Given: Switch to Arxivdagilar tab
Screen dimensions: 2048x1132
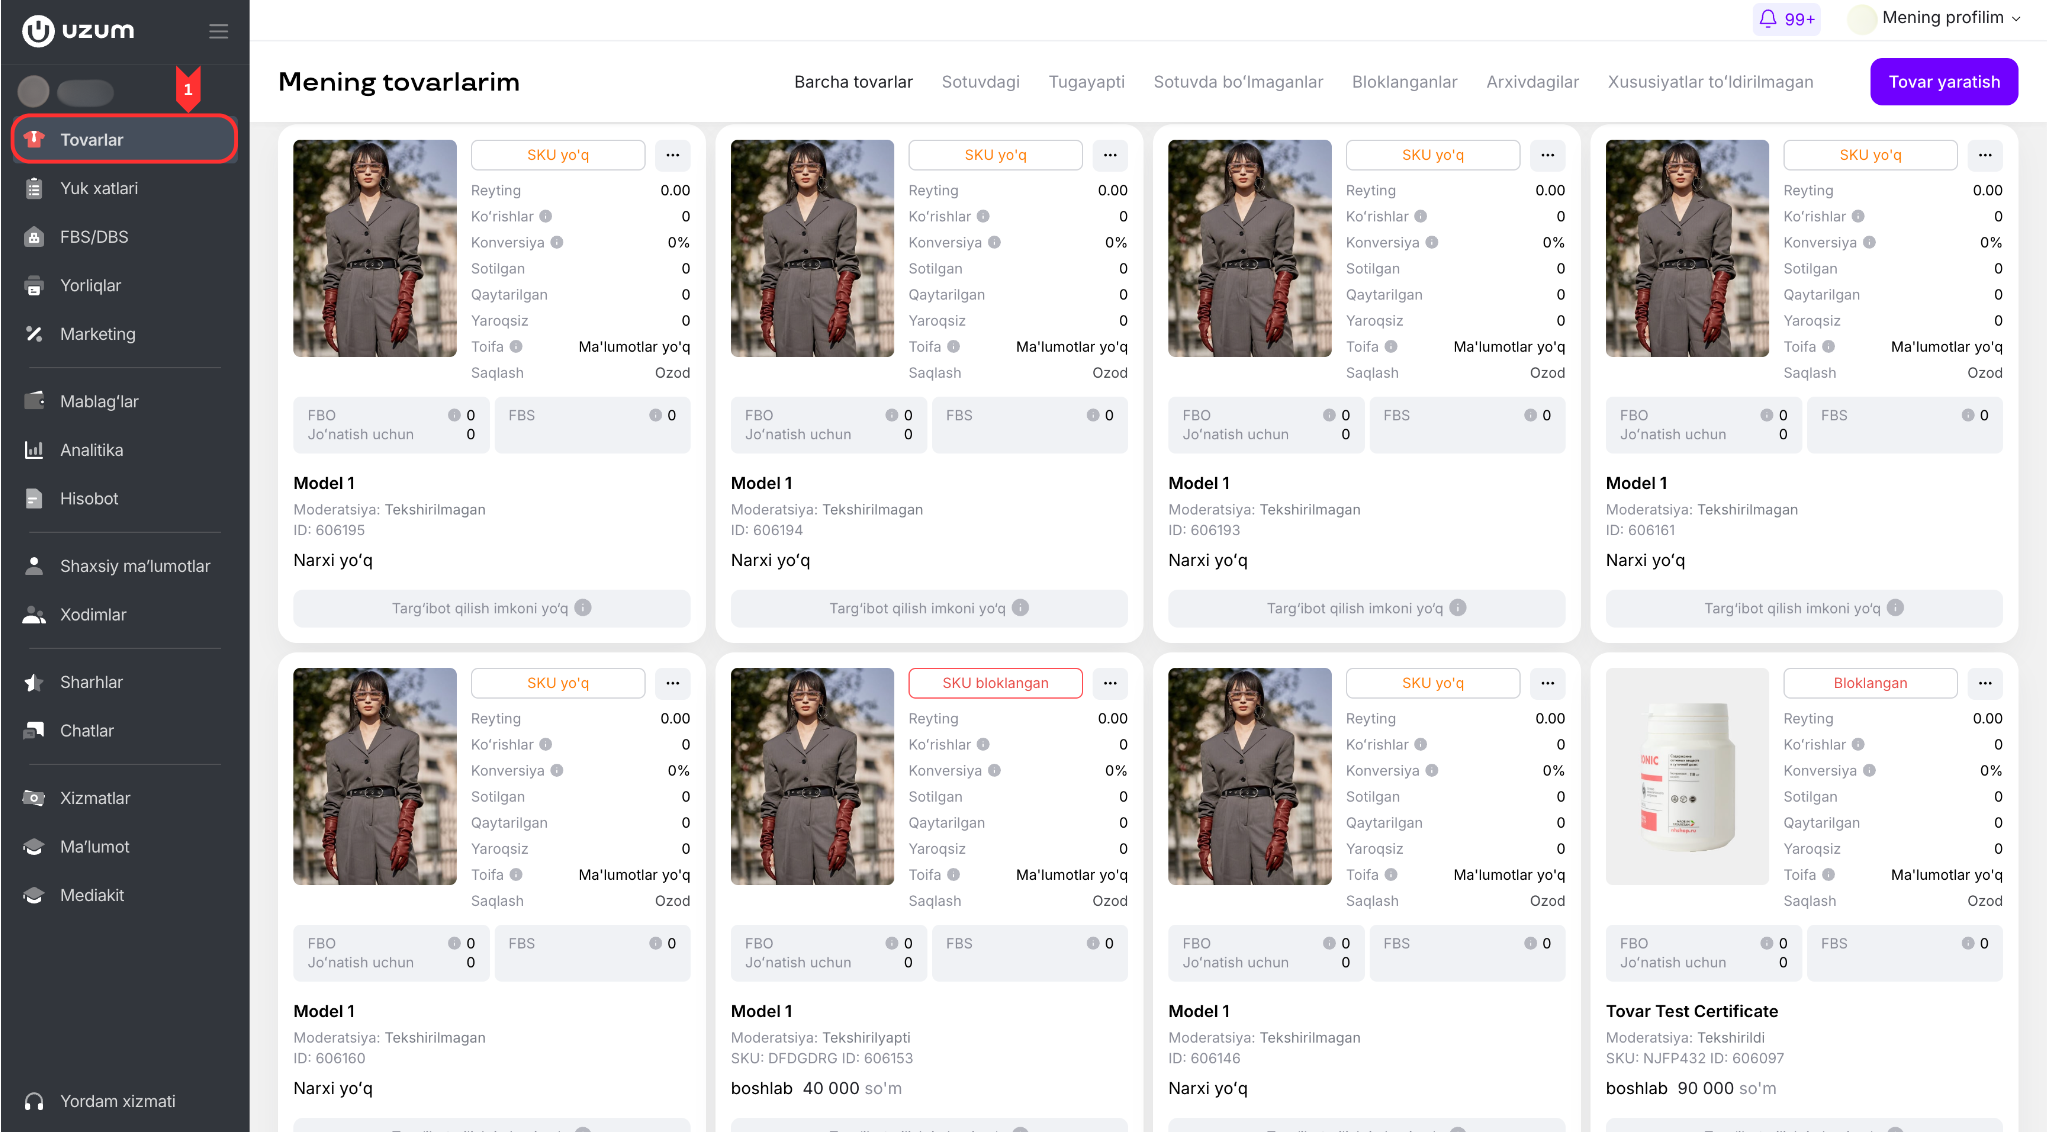Looking at the screenshot, I should pos(1532,82).
